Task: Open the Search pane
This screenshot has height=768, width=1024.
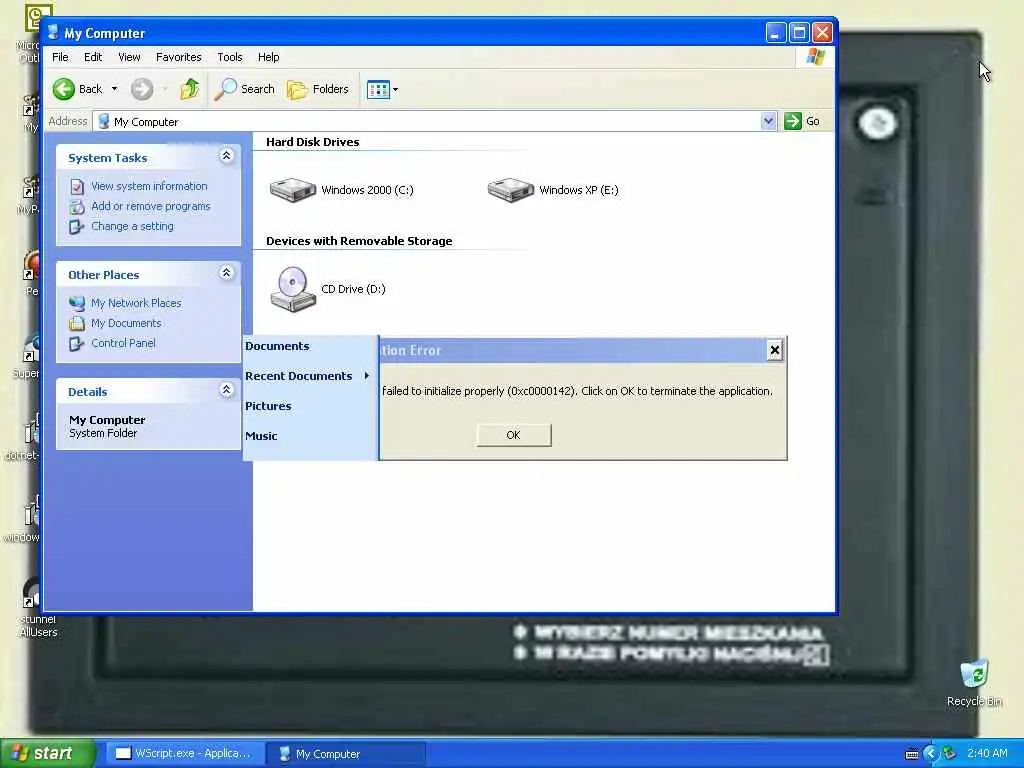Action: 245,89
